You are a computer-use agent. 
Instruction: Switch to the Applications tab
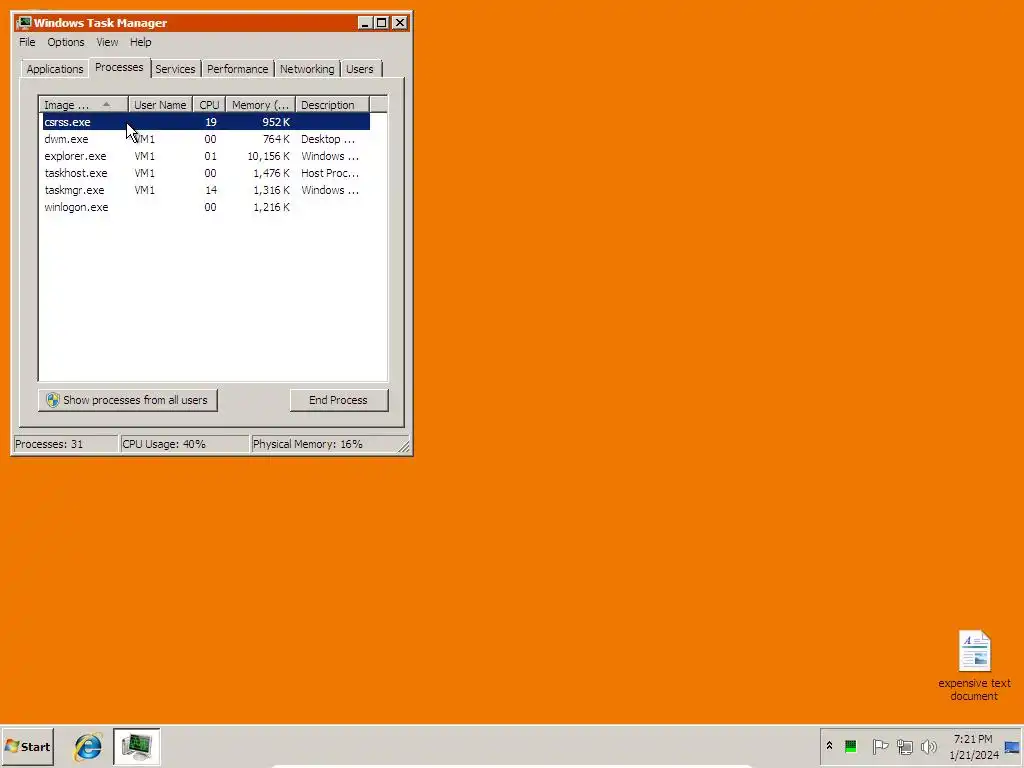pyautogui.click(x=55, y=69)
